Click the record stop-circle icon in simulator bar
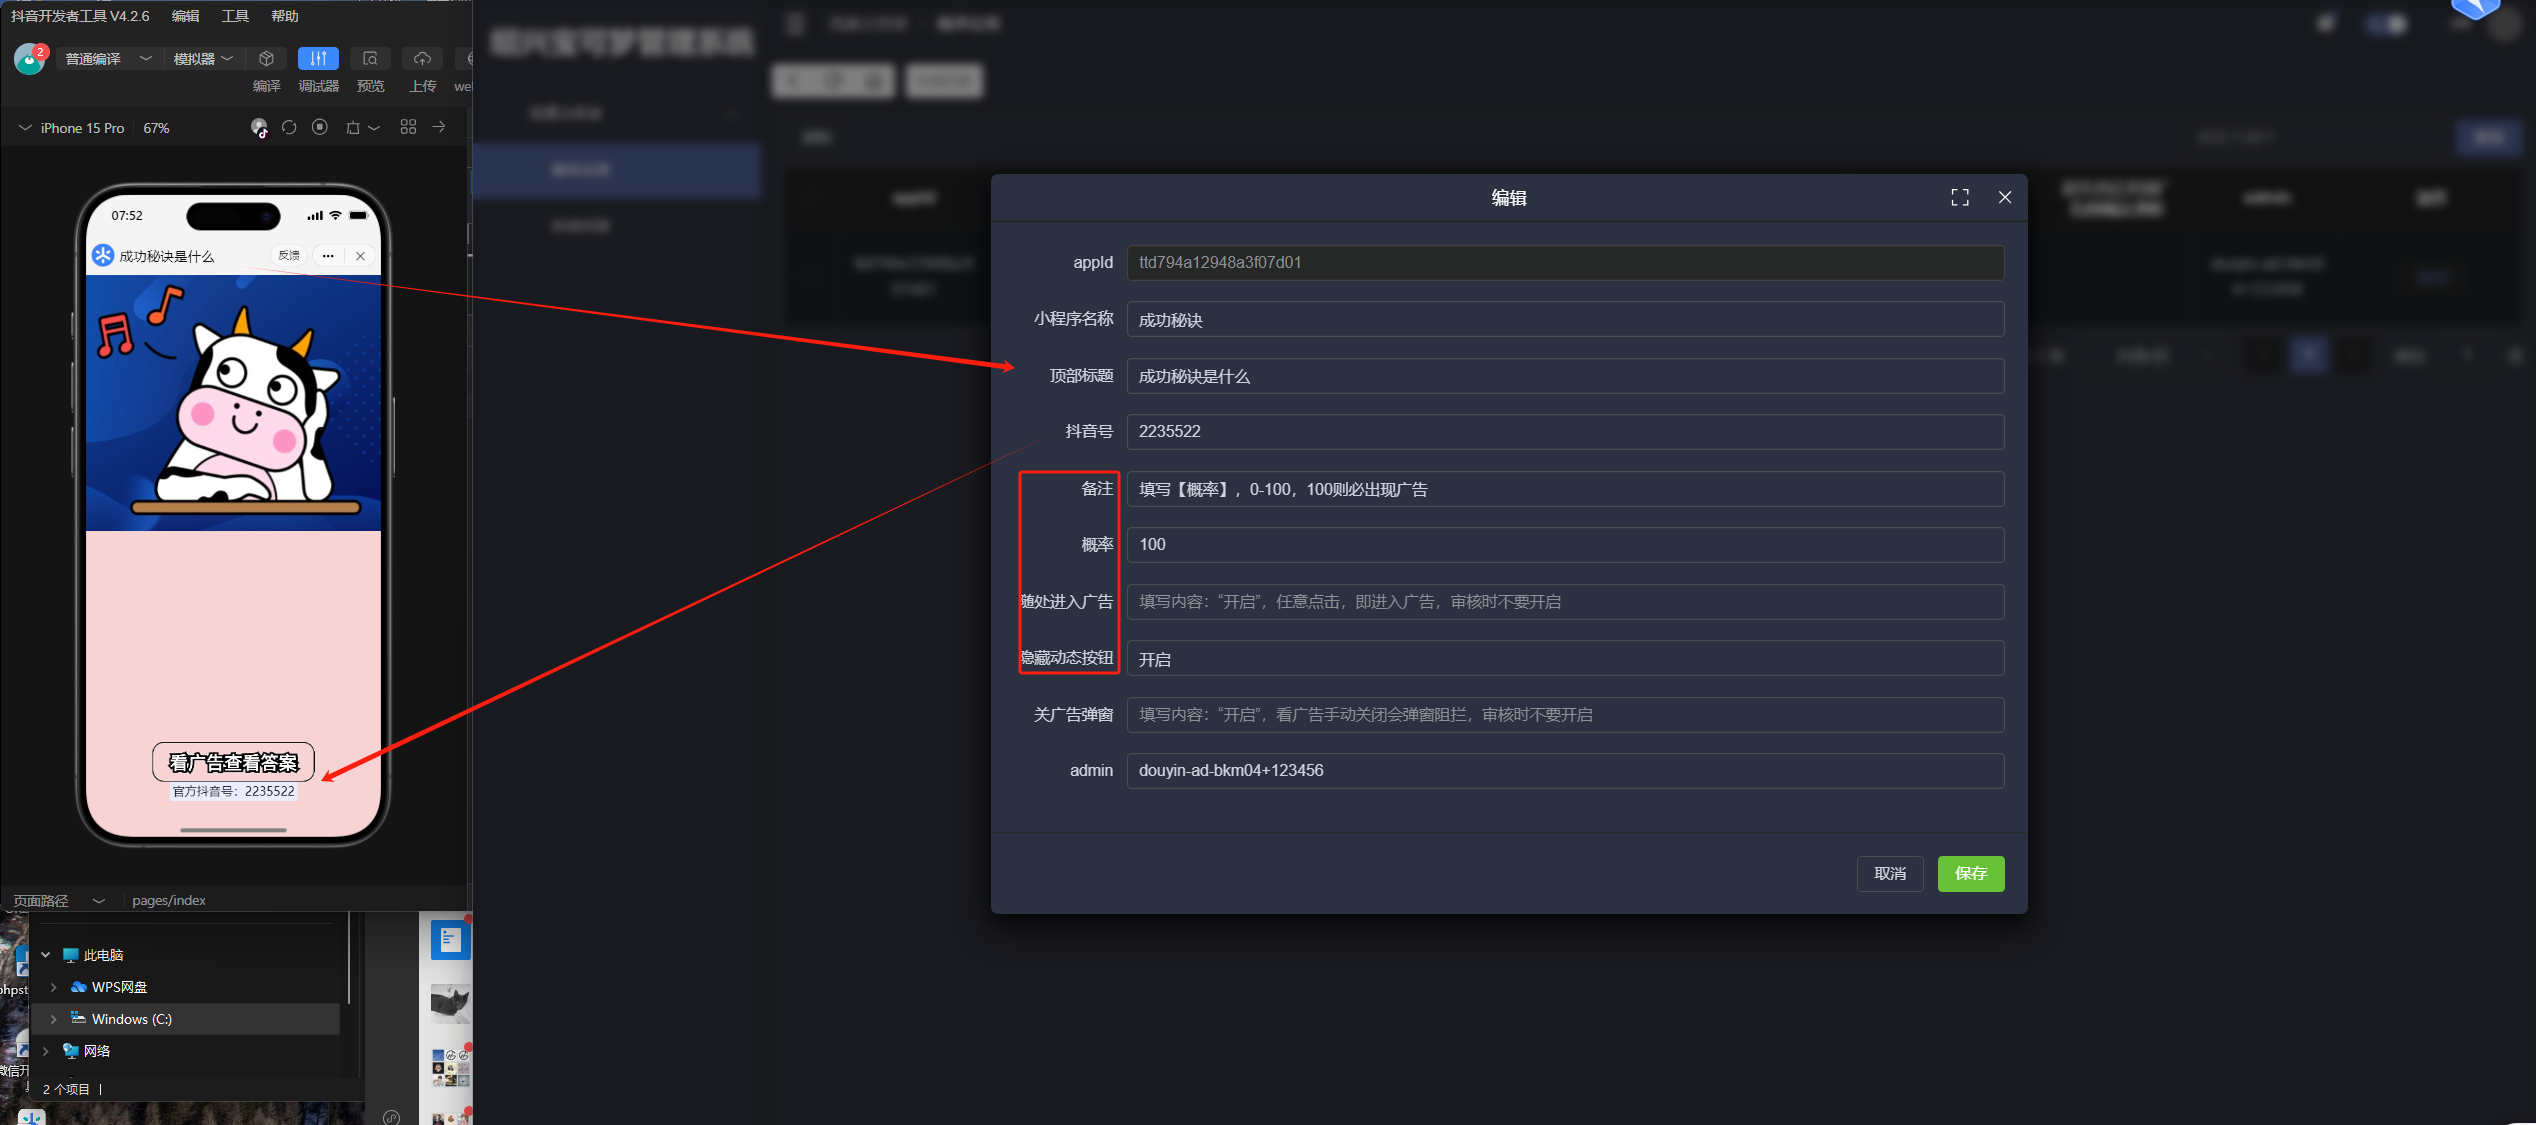The image size is (2536, 1125). click(x=320, y=128)
